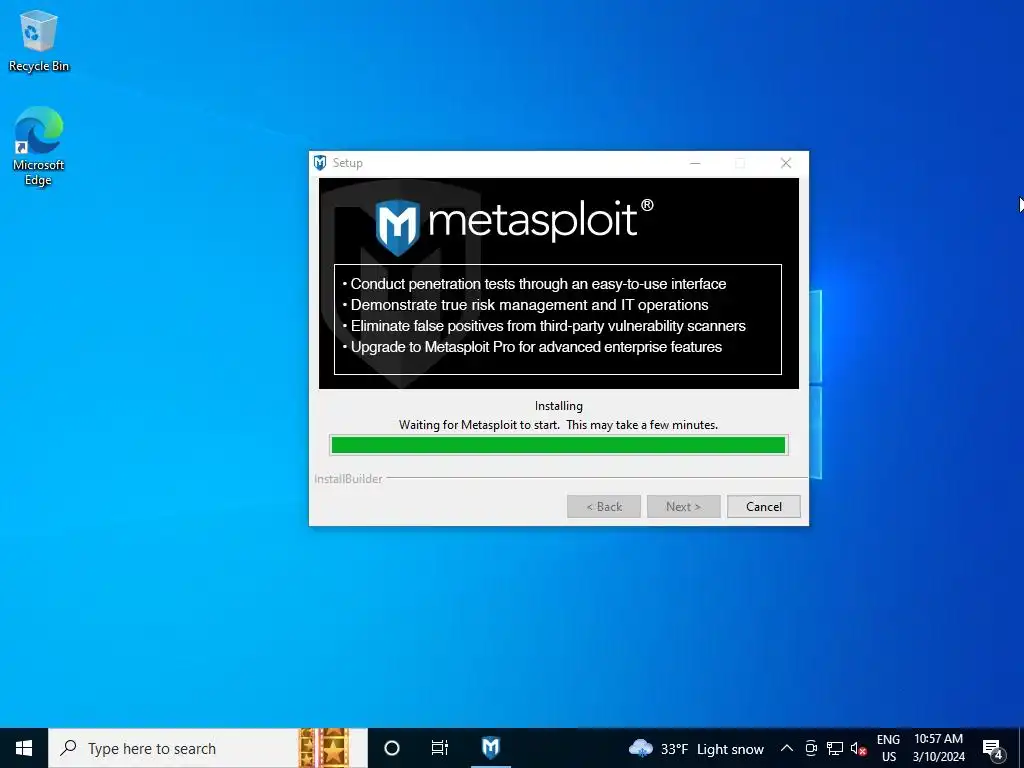The width and height of the screenshot is (1024, 768).
Task: Minimize the Setup window
Action: (695, 163)
